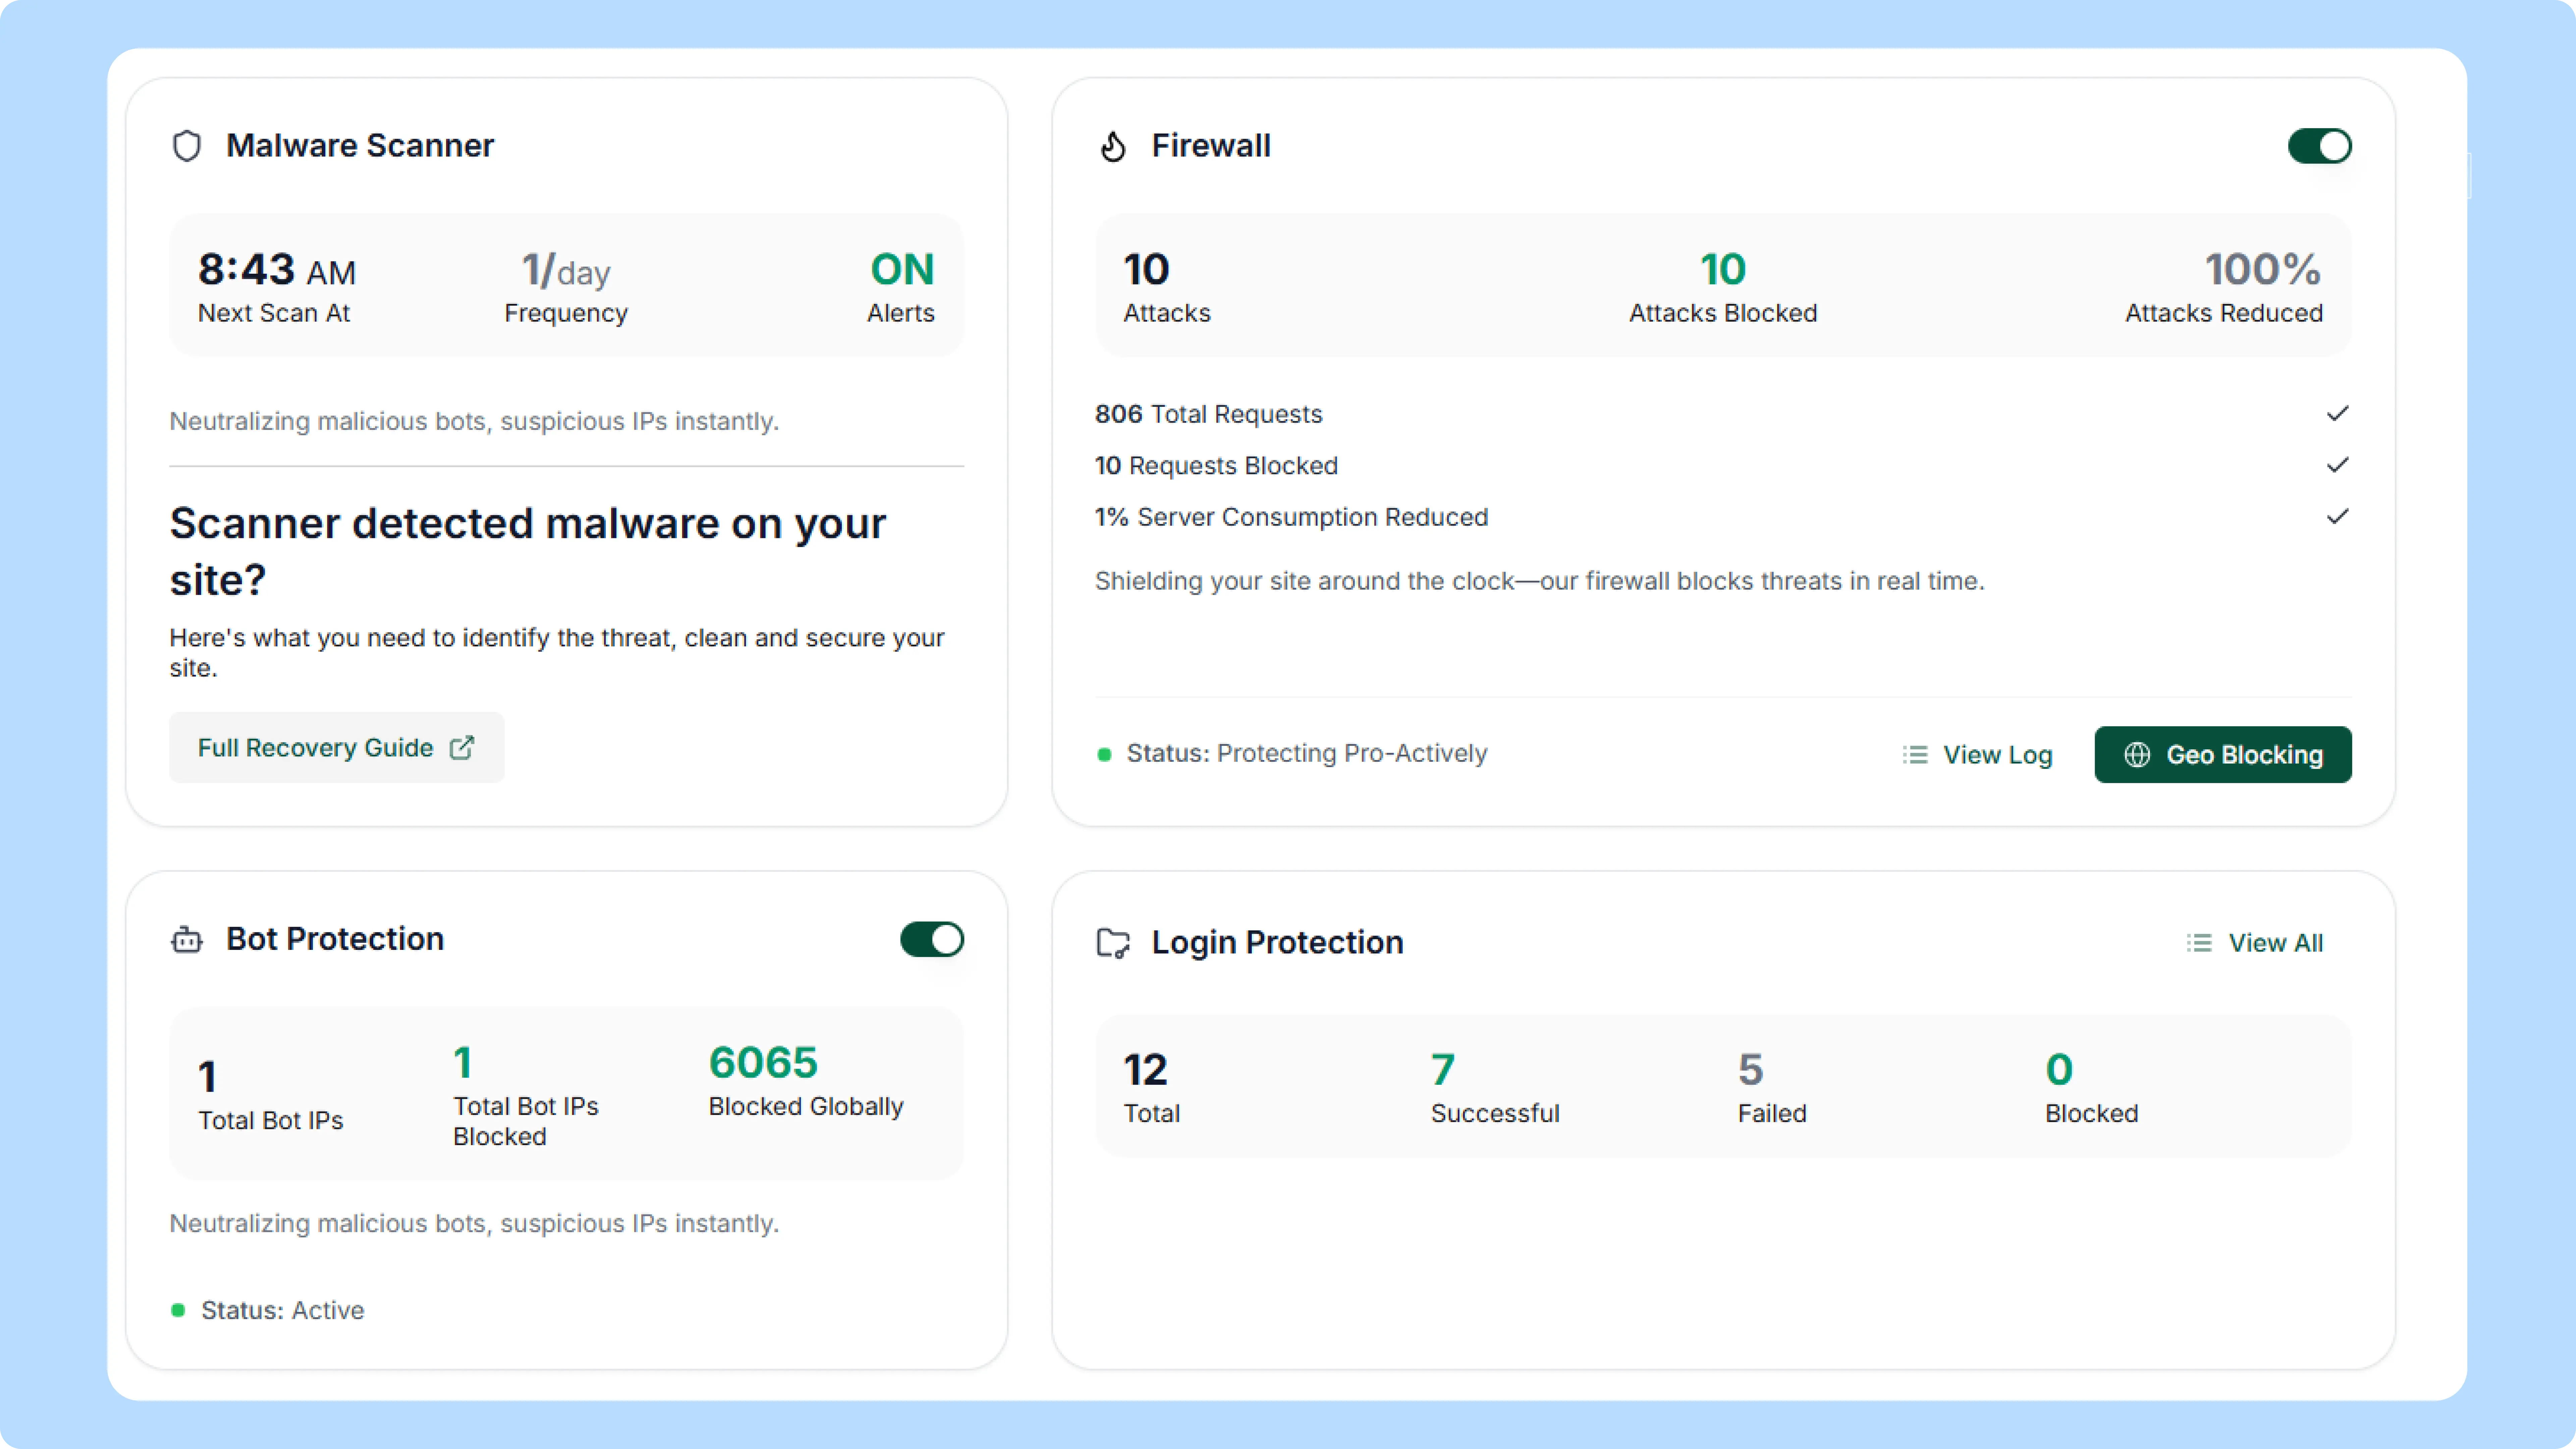Click the Malware Scanner title
The width and height of the screenshot is (2576, 1449).
tap(360, 146)
